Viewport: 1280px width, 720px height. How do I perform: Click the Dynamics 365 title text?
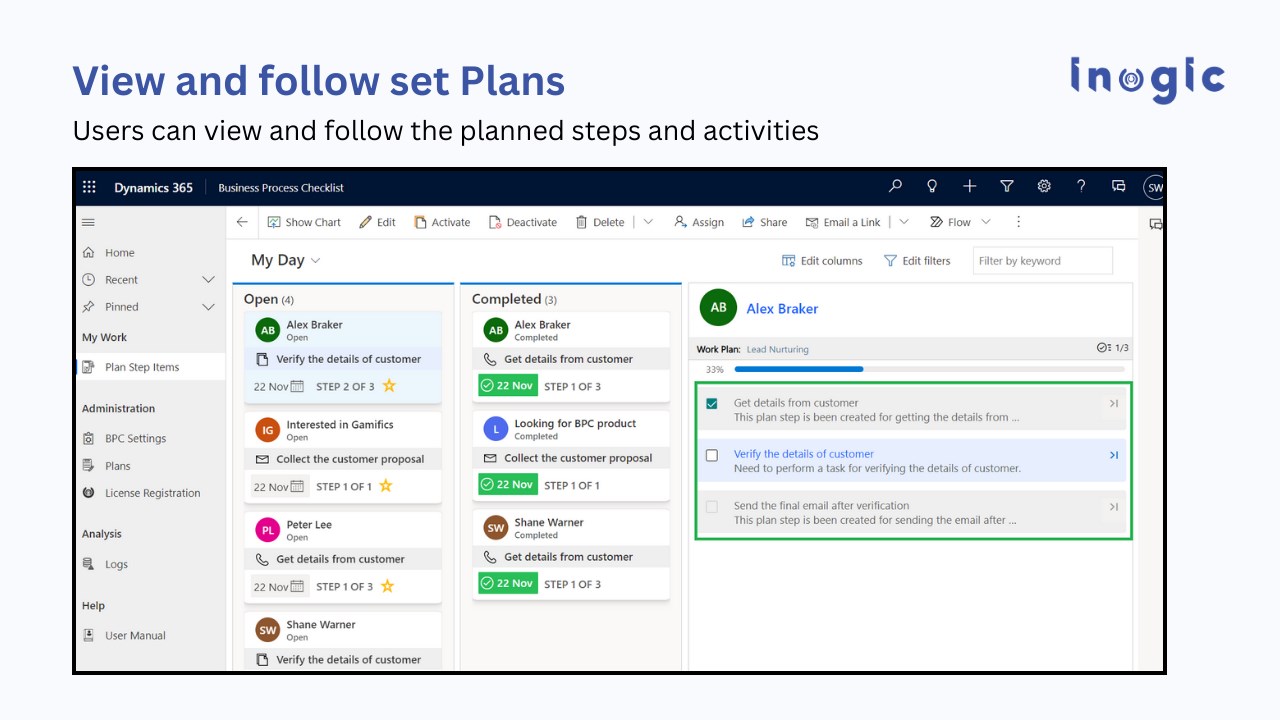[153, 188]
